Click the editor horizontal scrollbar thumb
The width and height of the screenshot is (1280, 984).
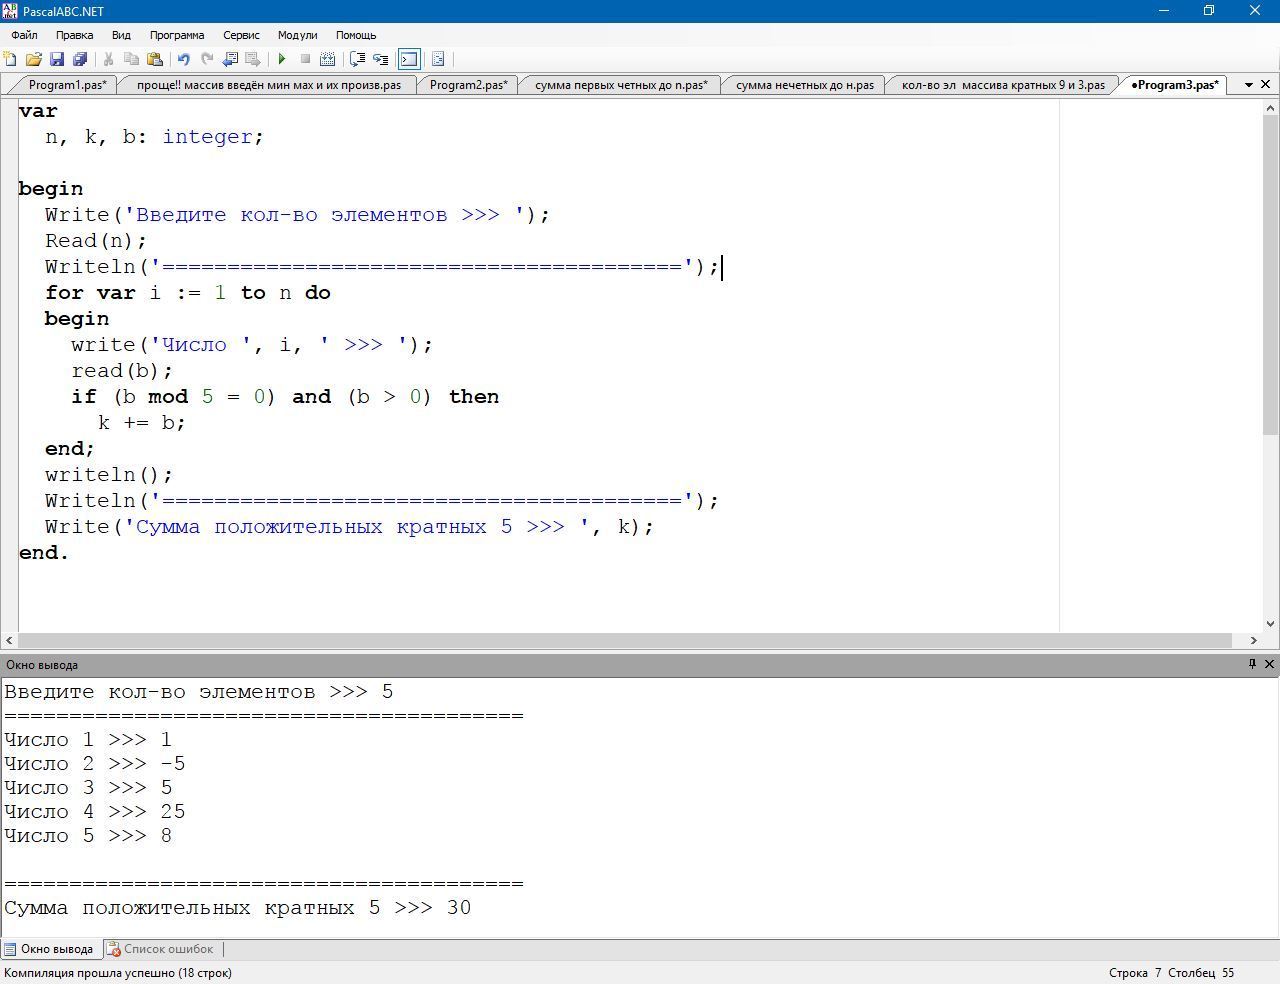[625, 640]
